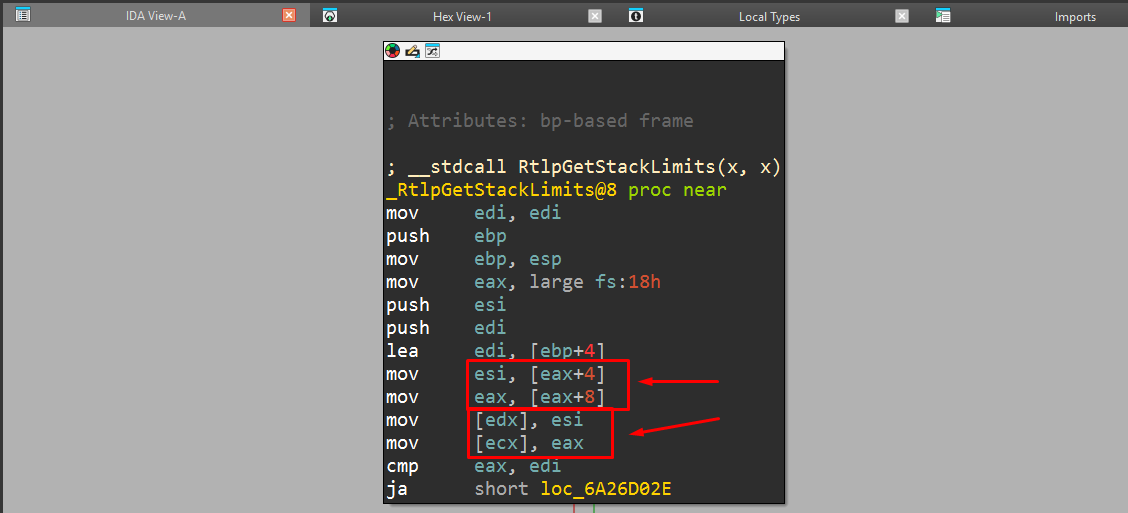Switch to the IDA View-A tab

click(x=155, y=17)
